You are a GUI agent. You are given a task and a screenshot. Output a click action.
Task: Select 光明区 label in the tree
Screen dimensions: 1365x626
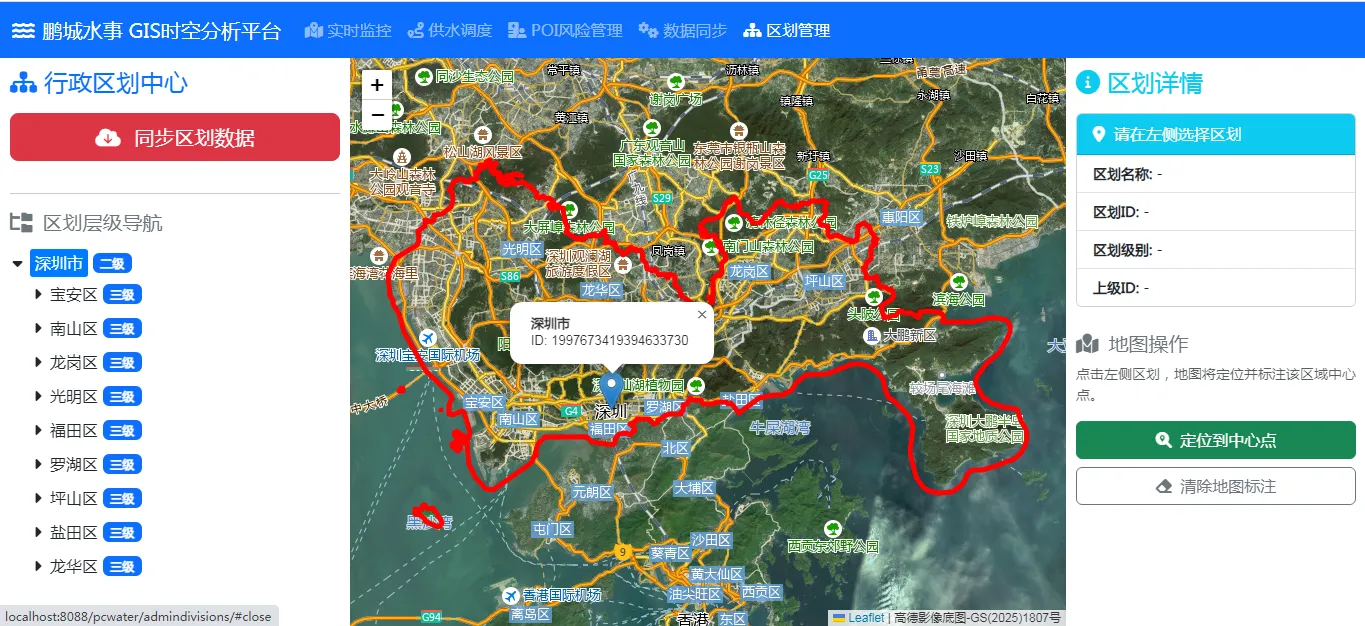tap(74, 396)
